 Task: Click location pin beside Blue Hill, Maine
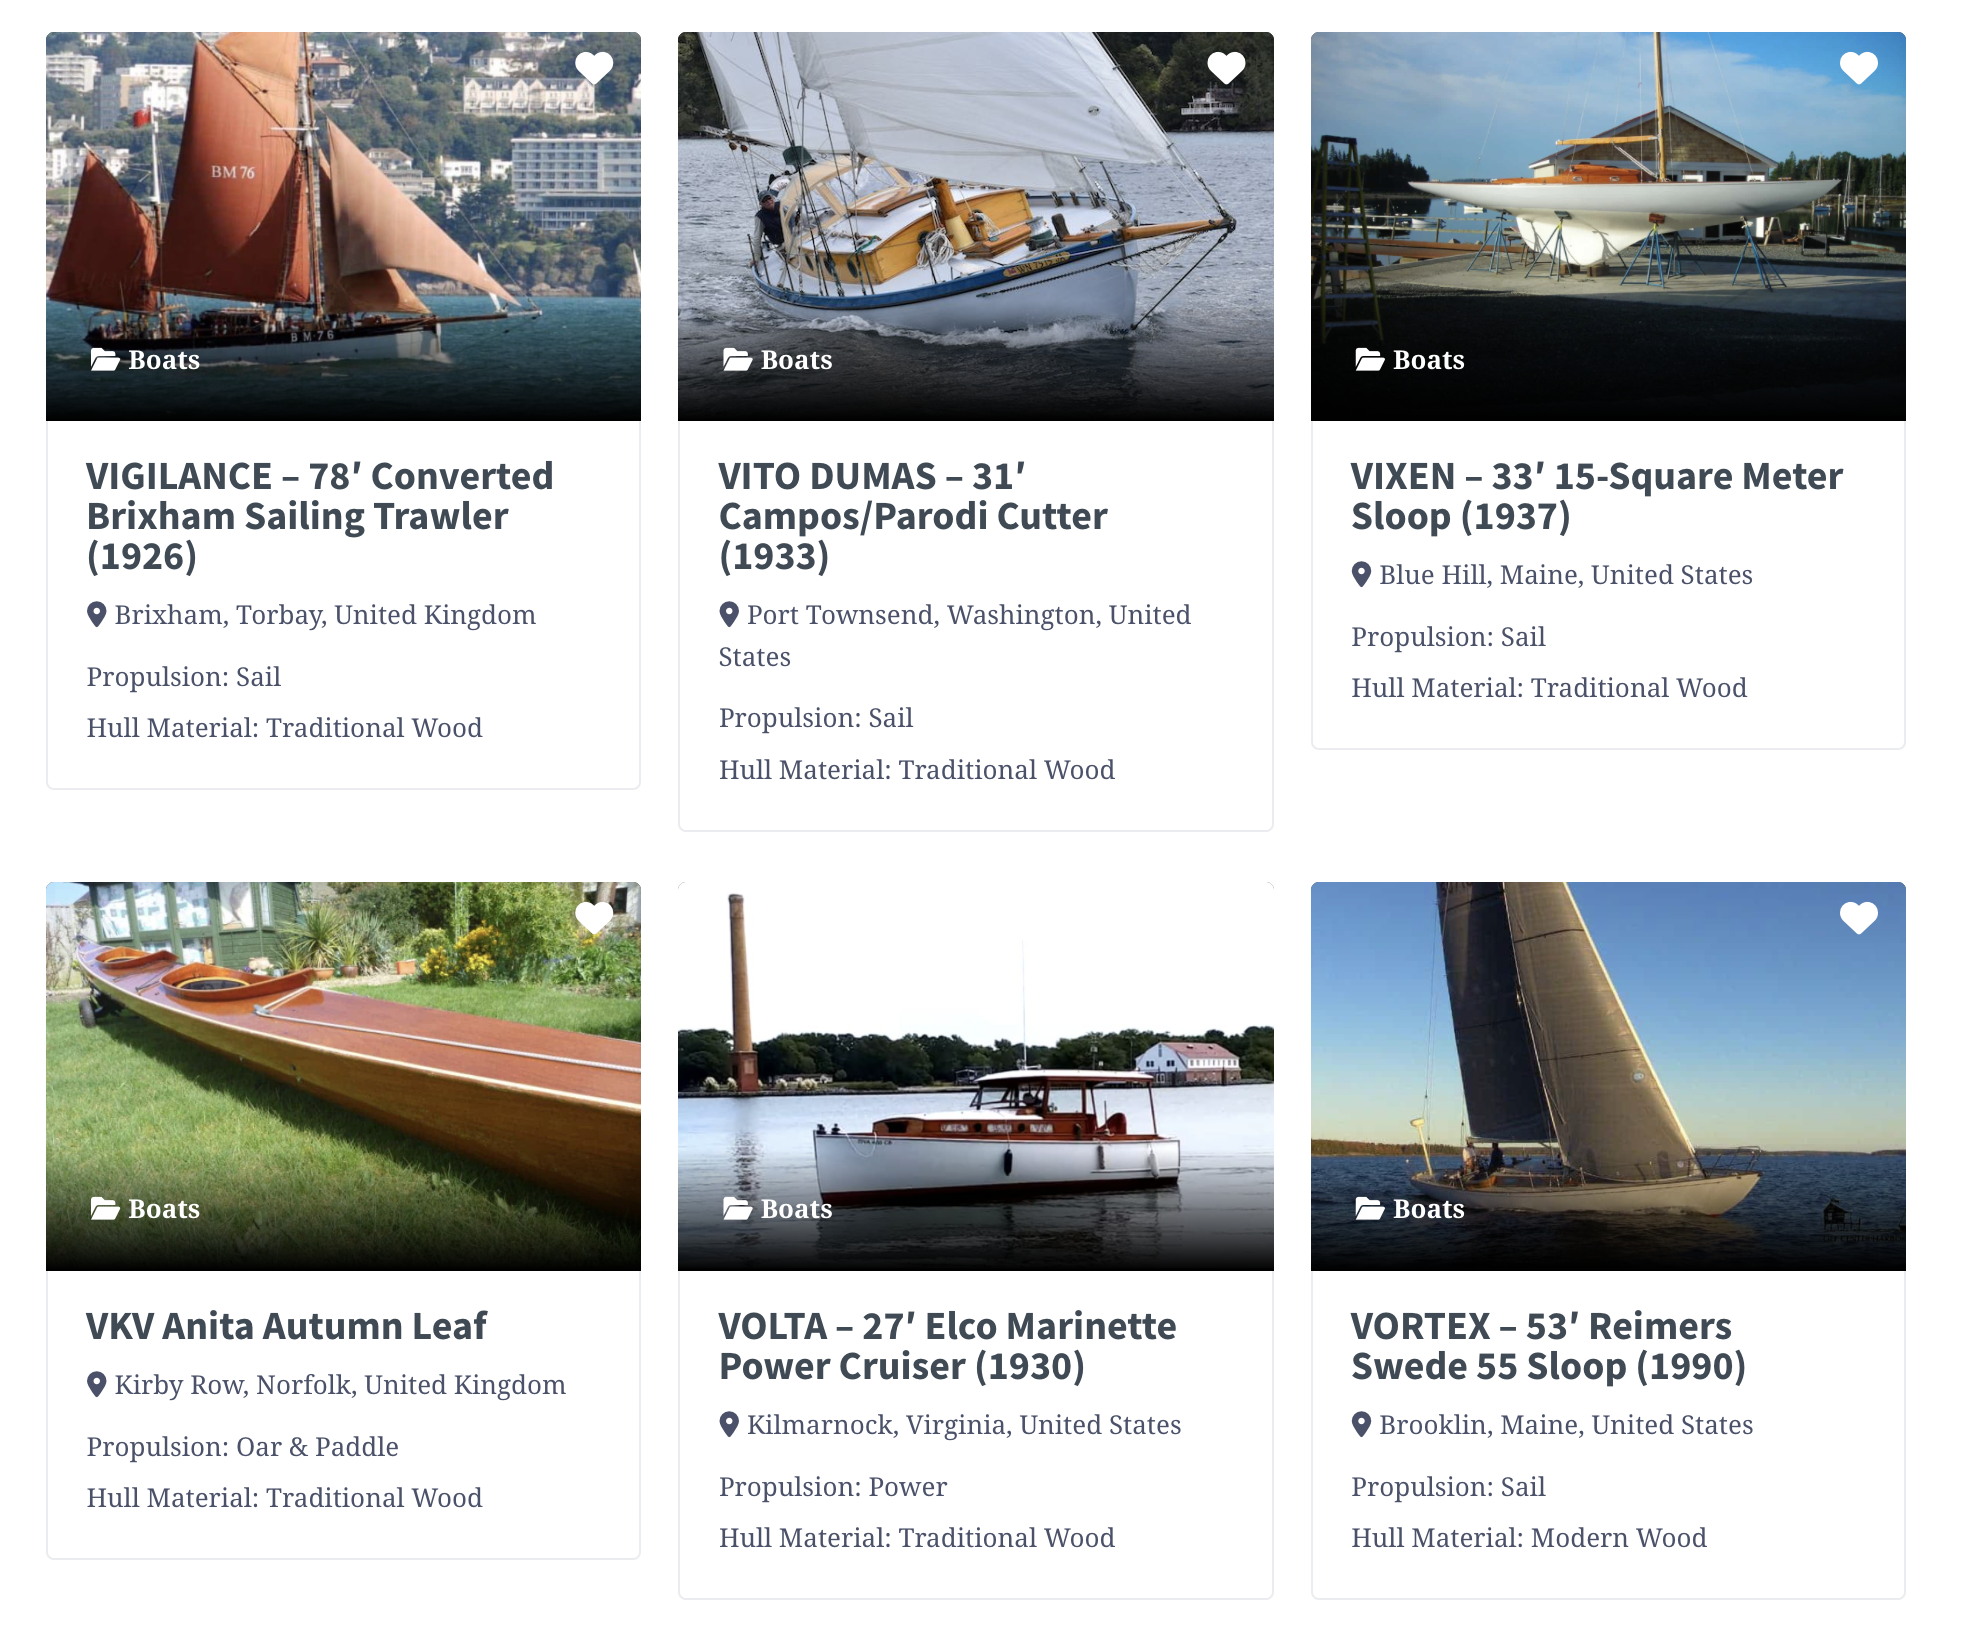[x=1361, y=574]
